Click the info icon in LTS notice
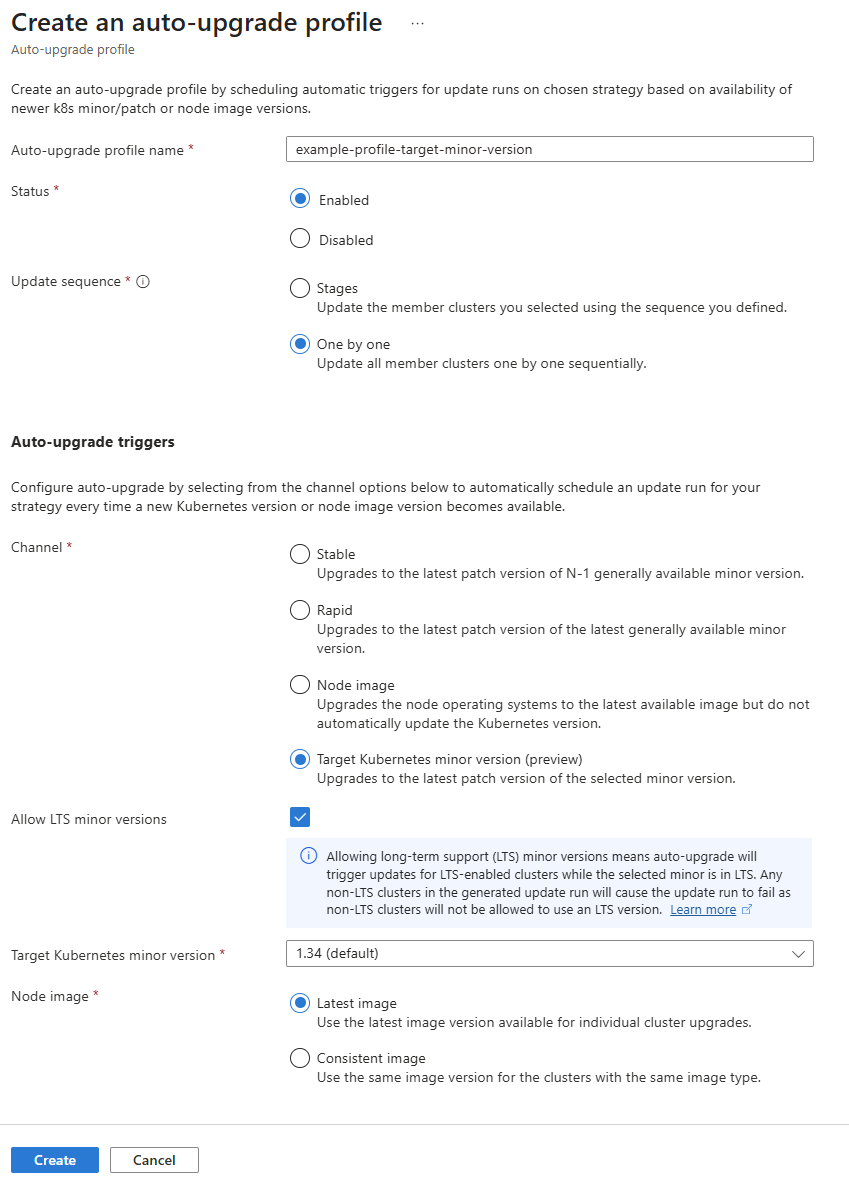The image size is (849, 1186). click(309, 856)
